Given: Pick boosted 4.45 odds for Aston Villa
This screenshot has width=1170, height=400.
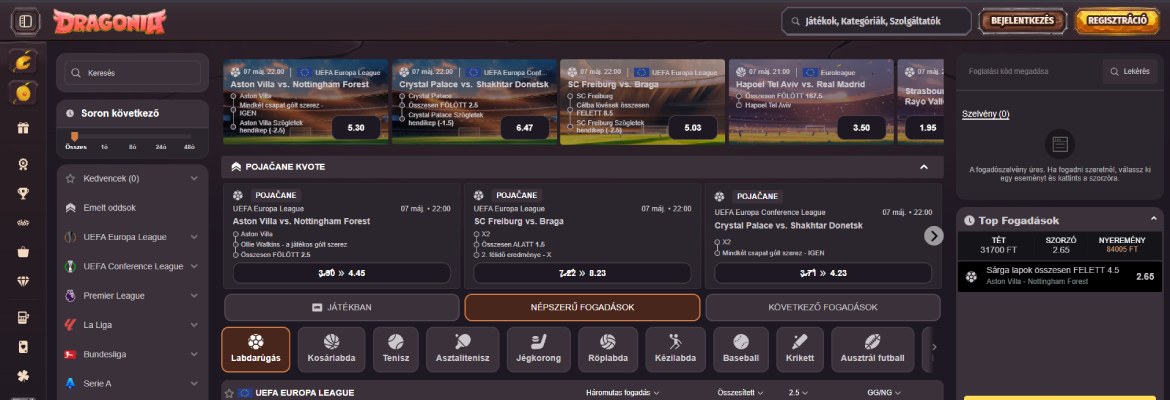Looking at the screenshot, I should coord(342,273).
